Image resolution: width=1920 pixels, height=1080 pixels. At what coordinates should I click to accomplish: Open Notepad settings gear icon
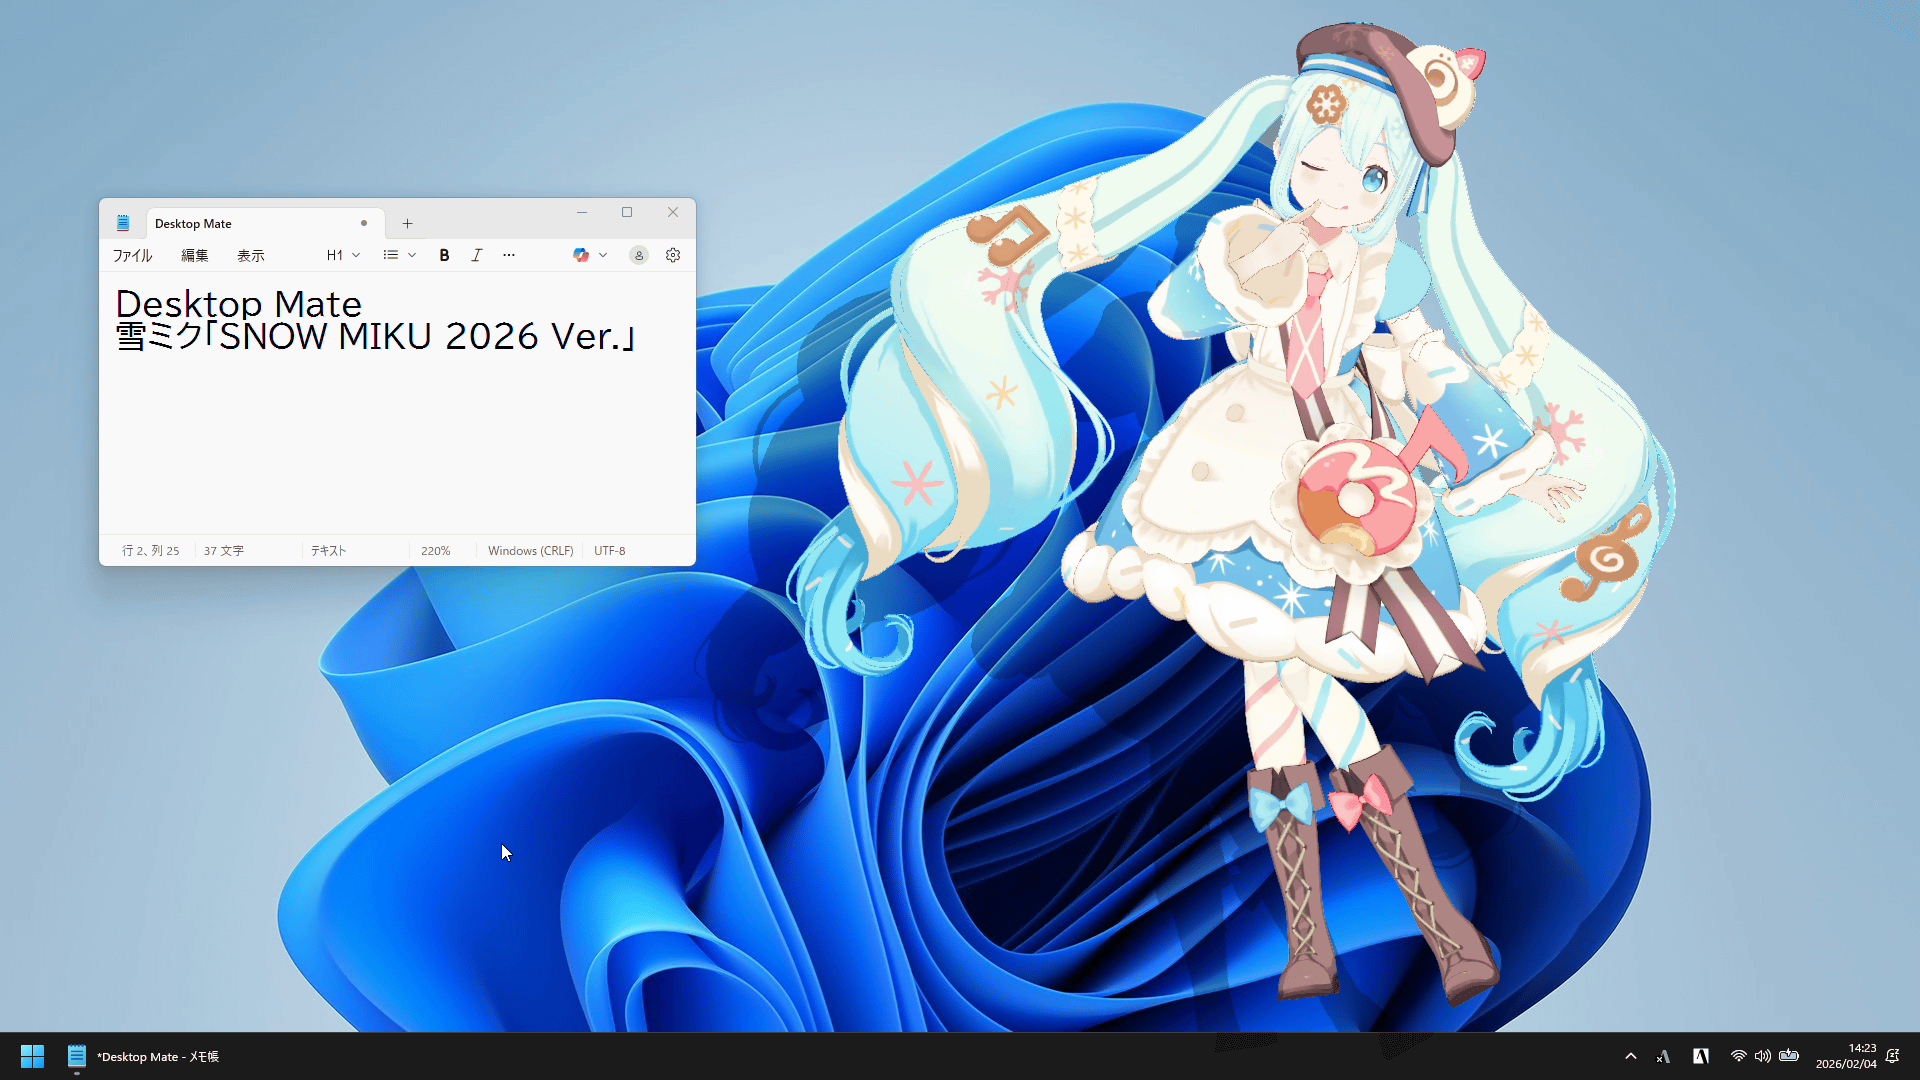coord(673,255)
